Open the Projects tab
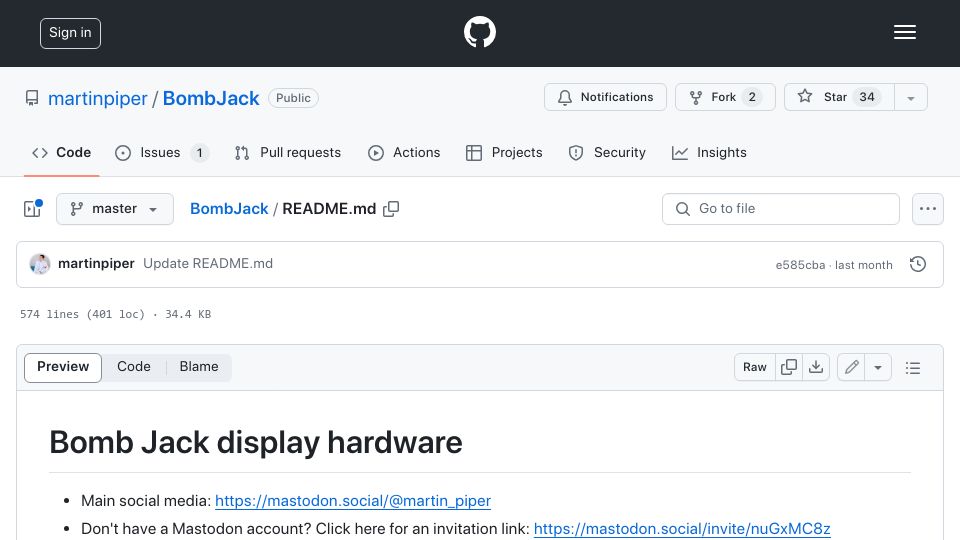 pos(504,152)
